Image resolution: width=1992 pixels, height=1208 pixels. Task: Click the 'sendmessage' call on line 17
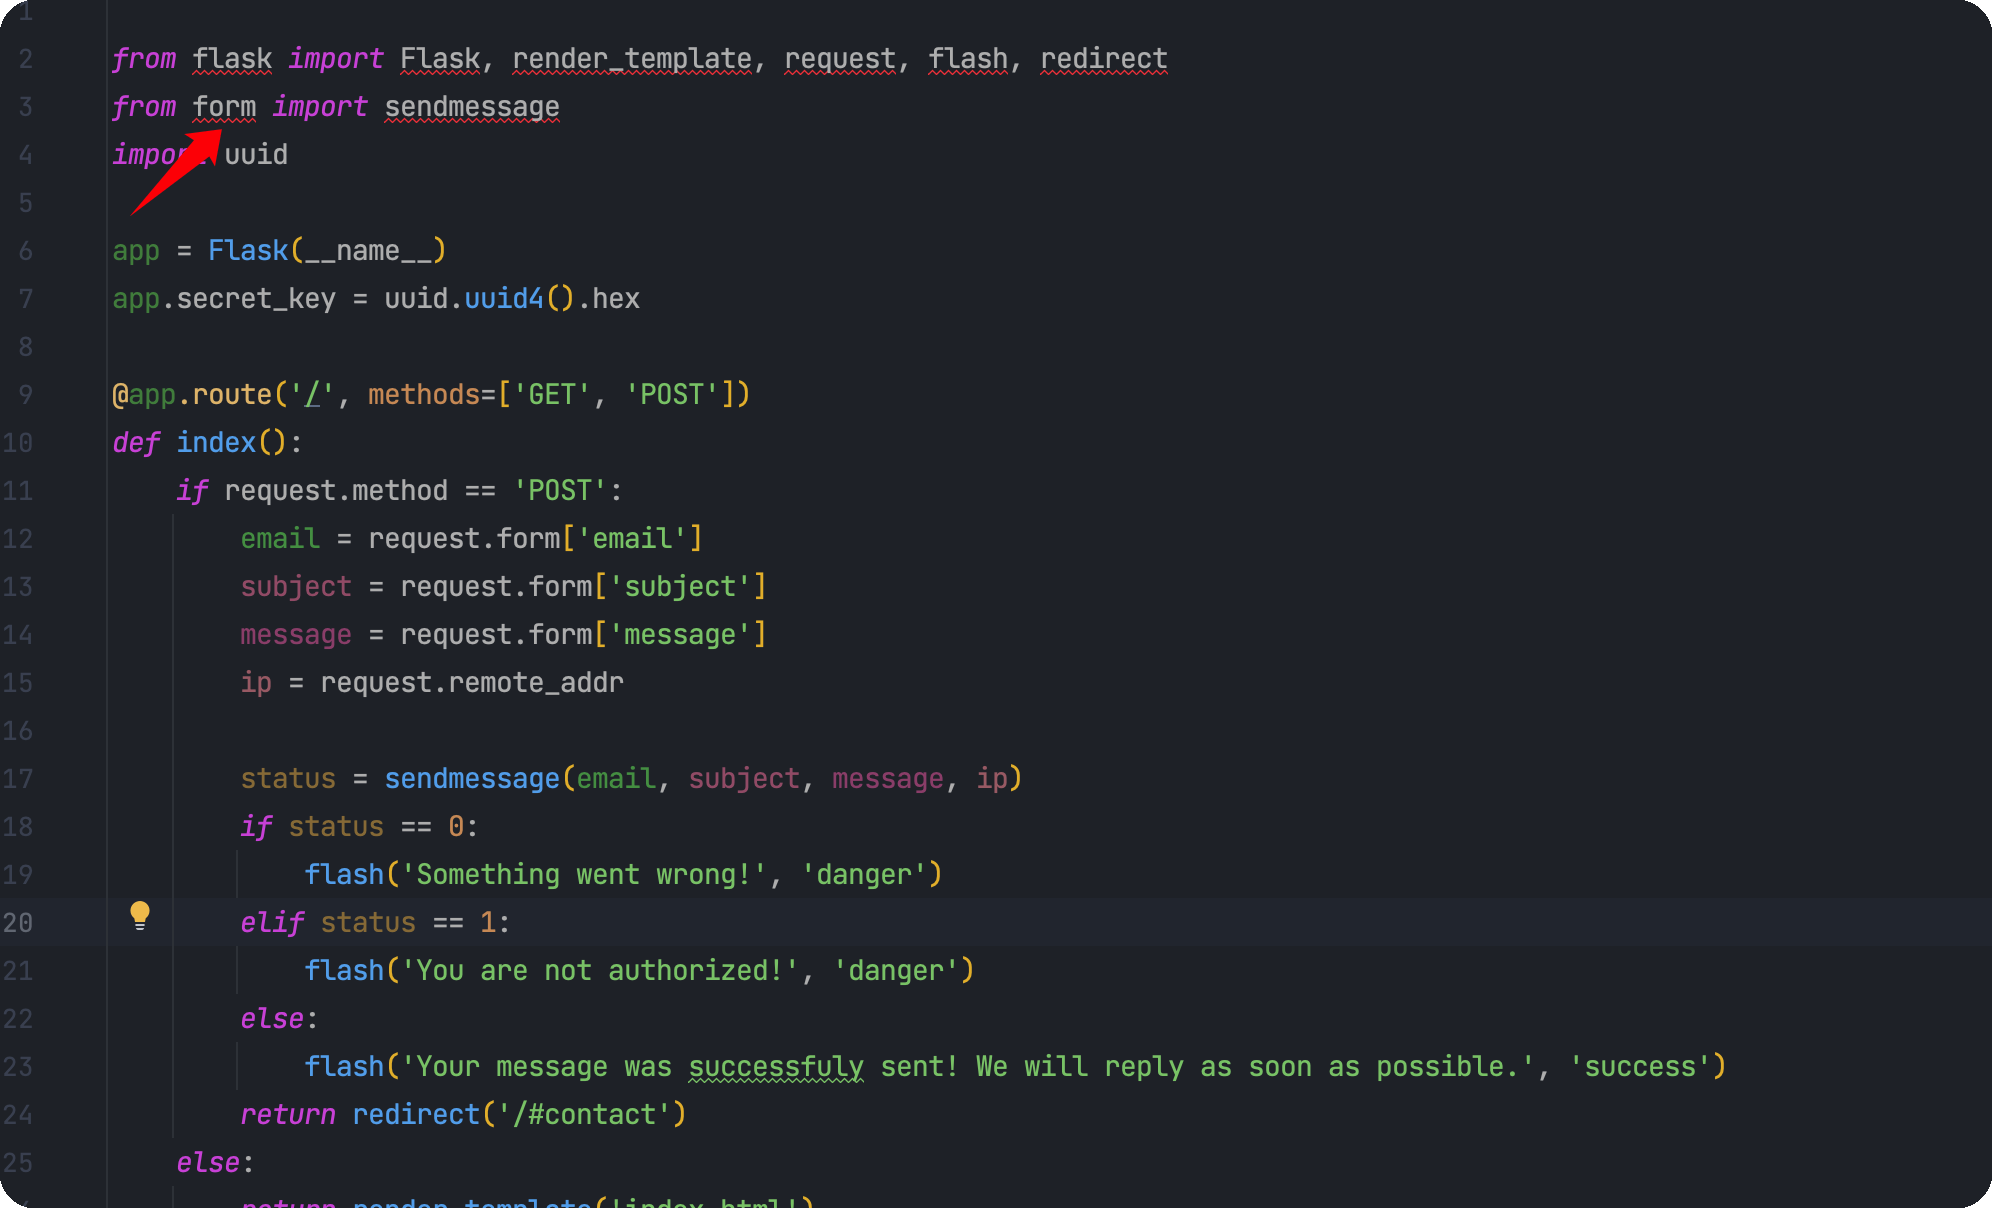pyautogui.click(x=471, y=779)
